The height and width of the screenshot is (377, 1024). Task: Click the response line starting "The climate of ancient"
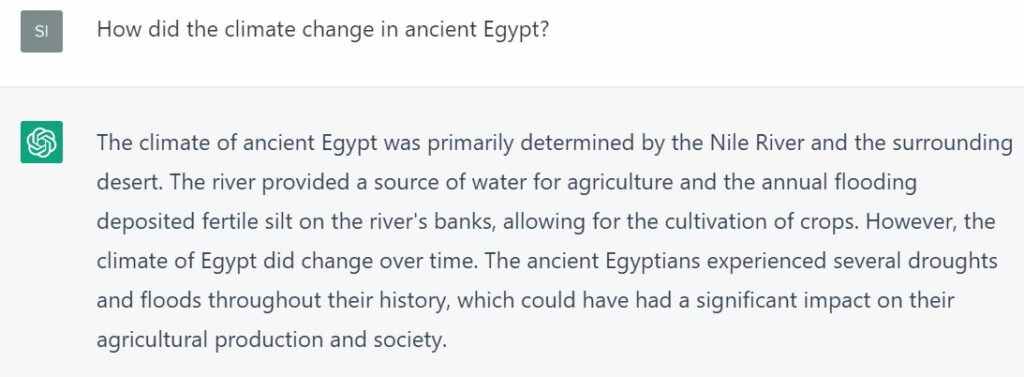[554, 143]
